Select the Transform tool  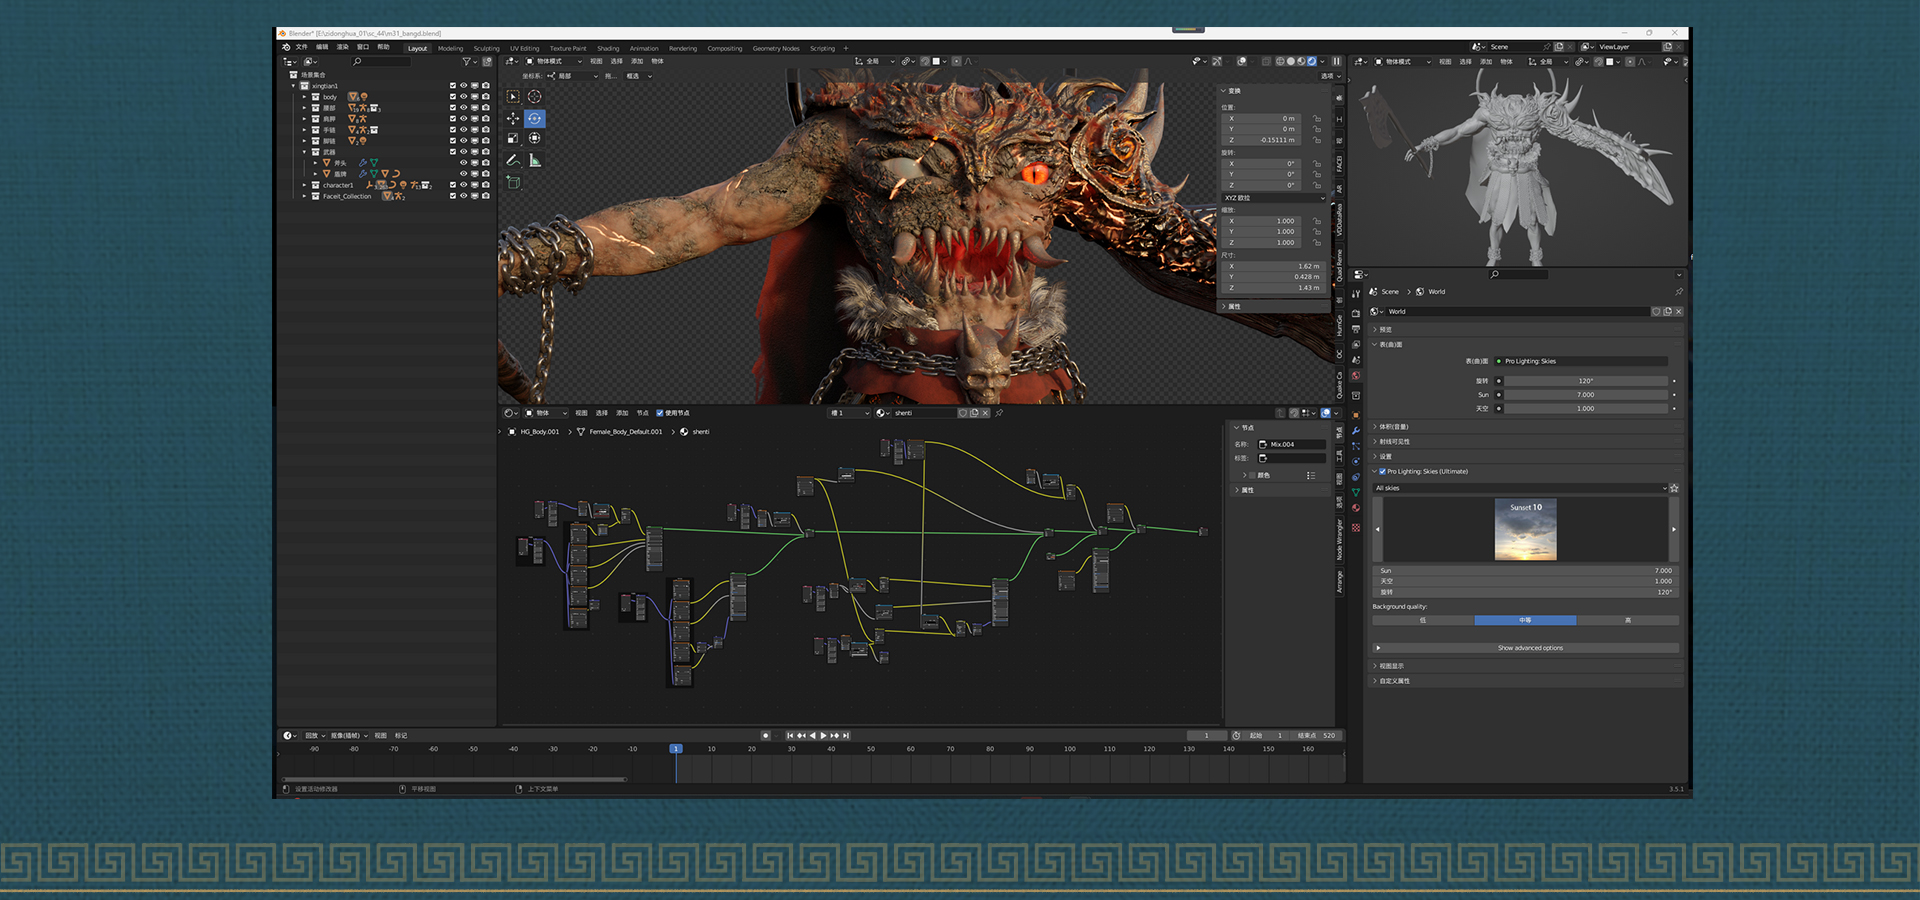(x=535, y=139)
